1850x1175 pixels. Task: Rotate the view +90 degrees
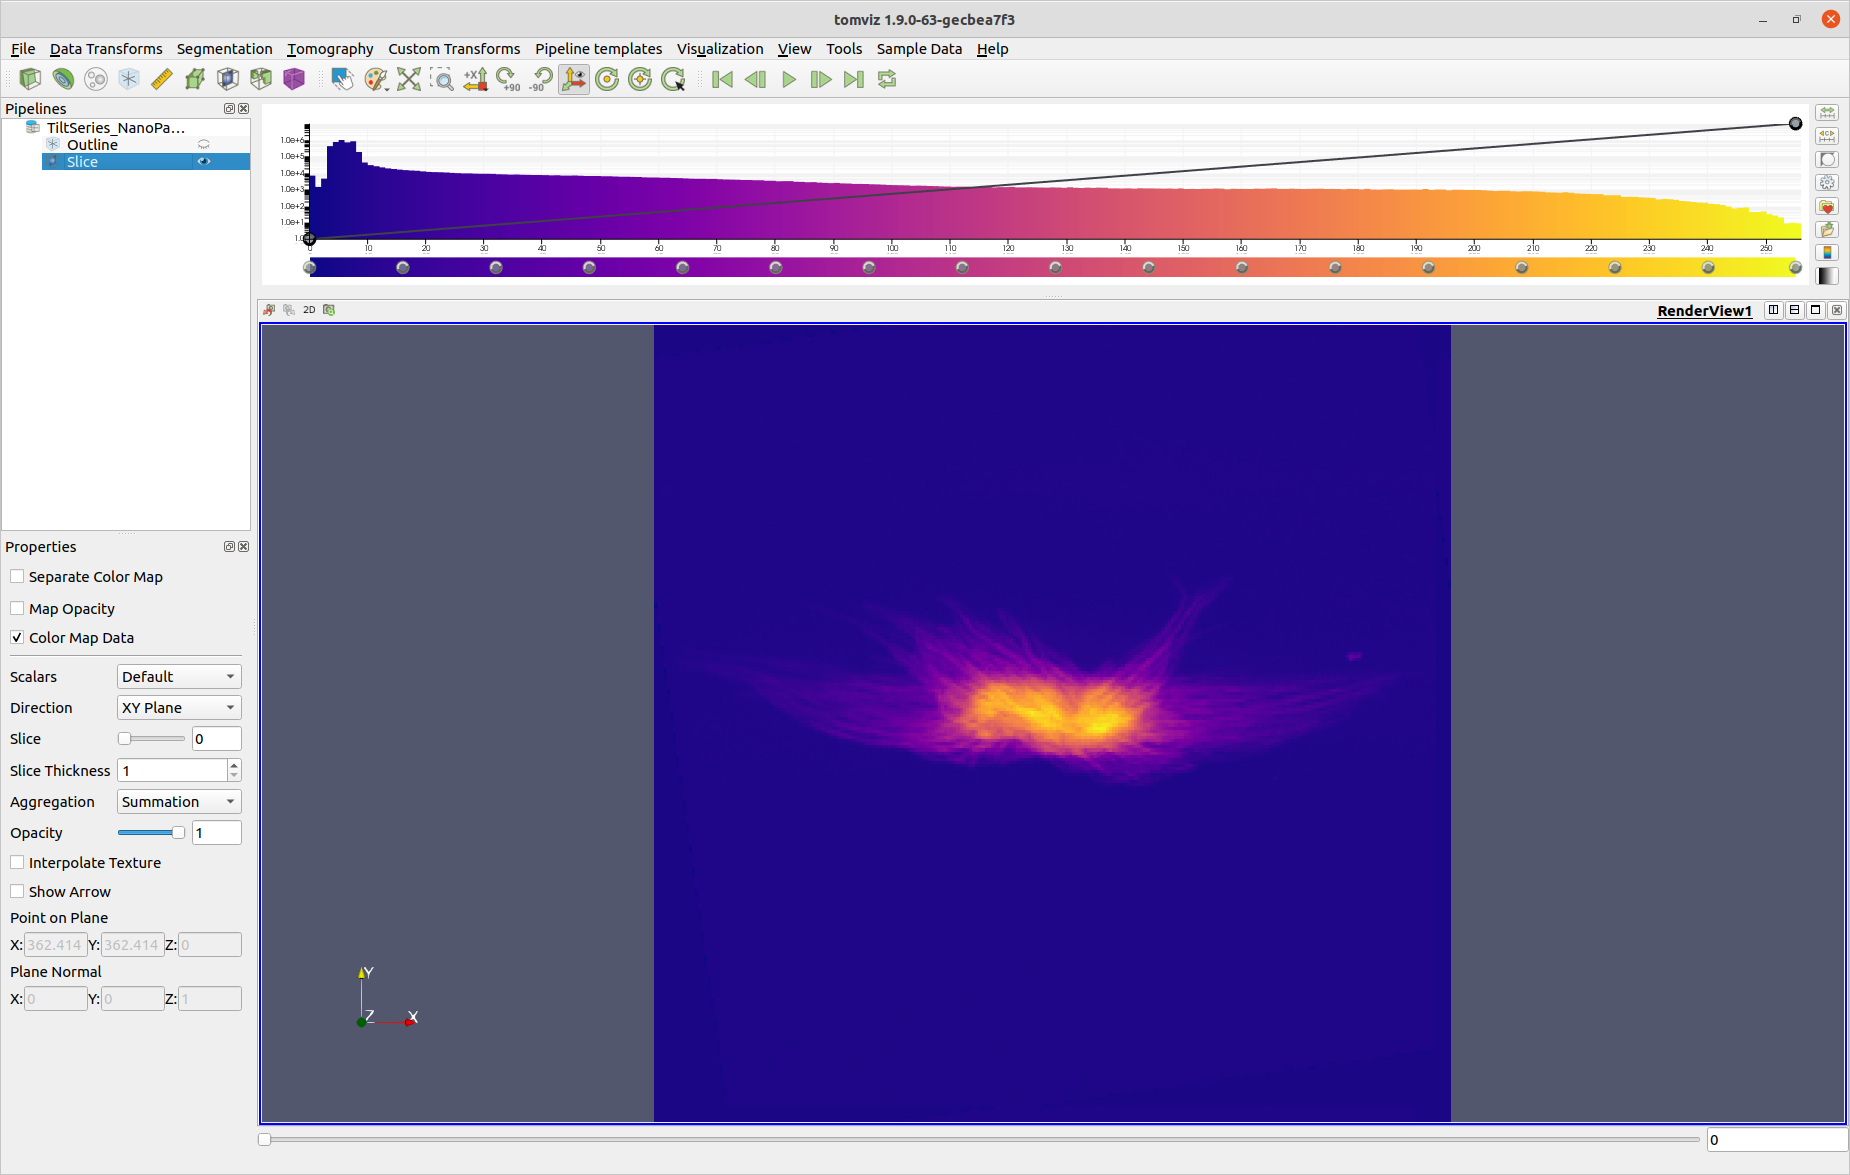pyautogui.click(x=508, y=79)
